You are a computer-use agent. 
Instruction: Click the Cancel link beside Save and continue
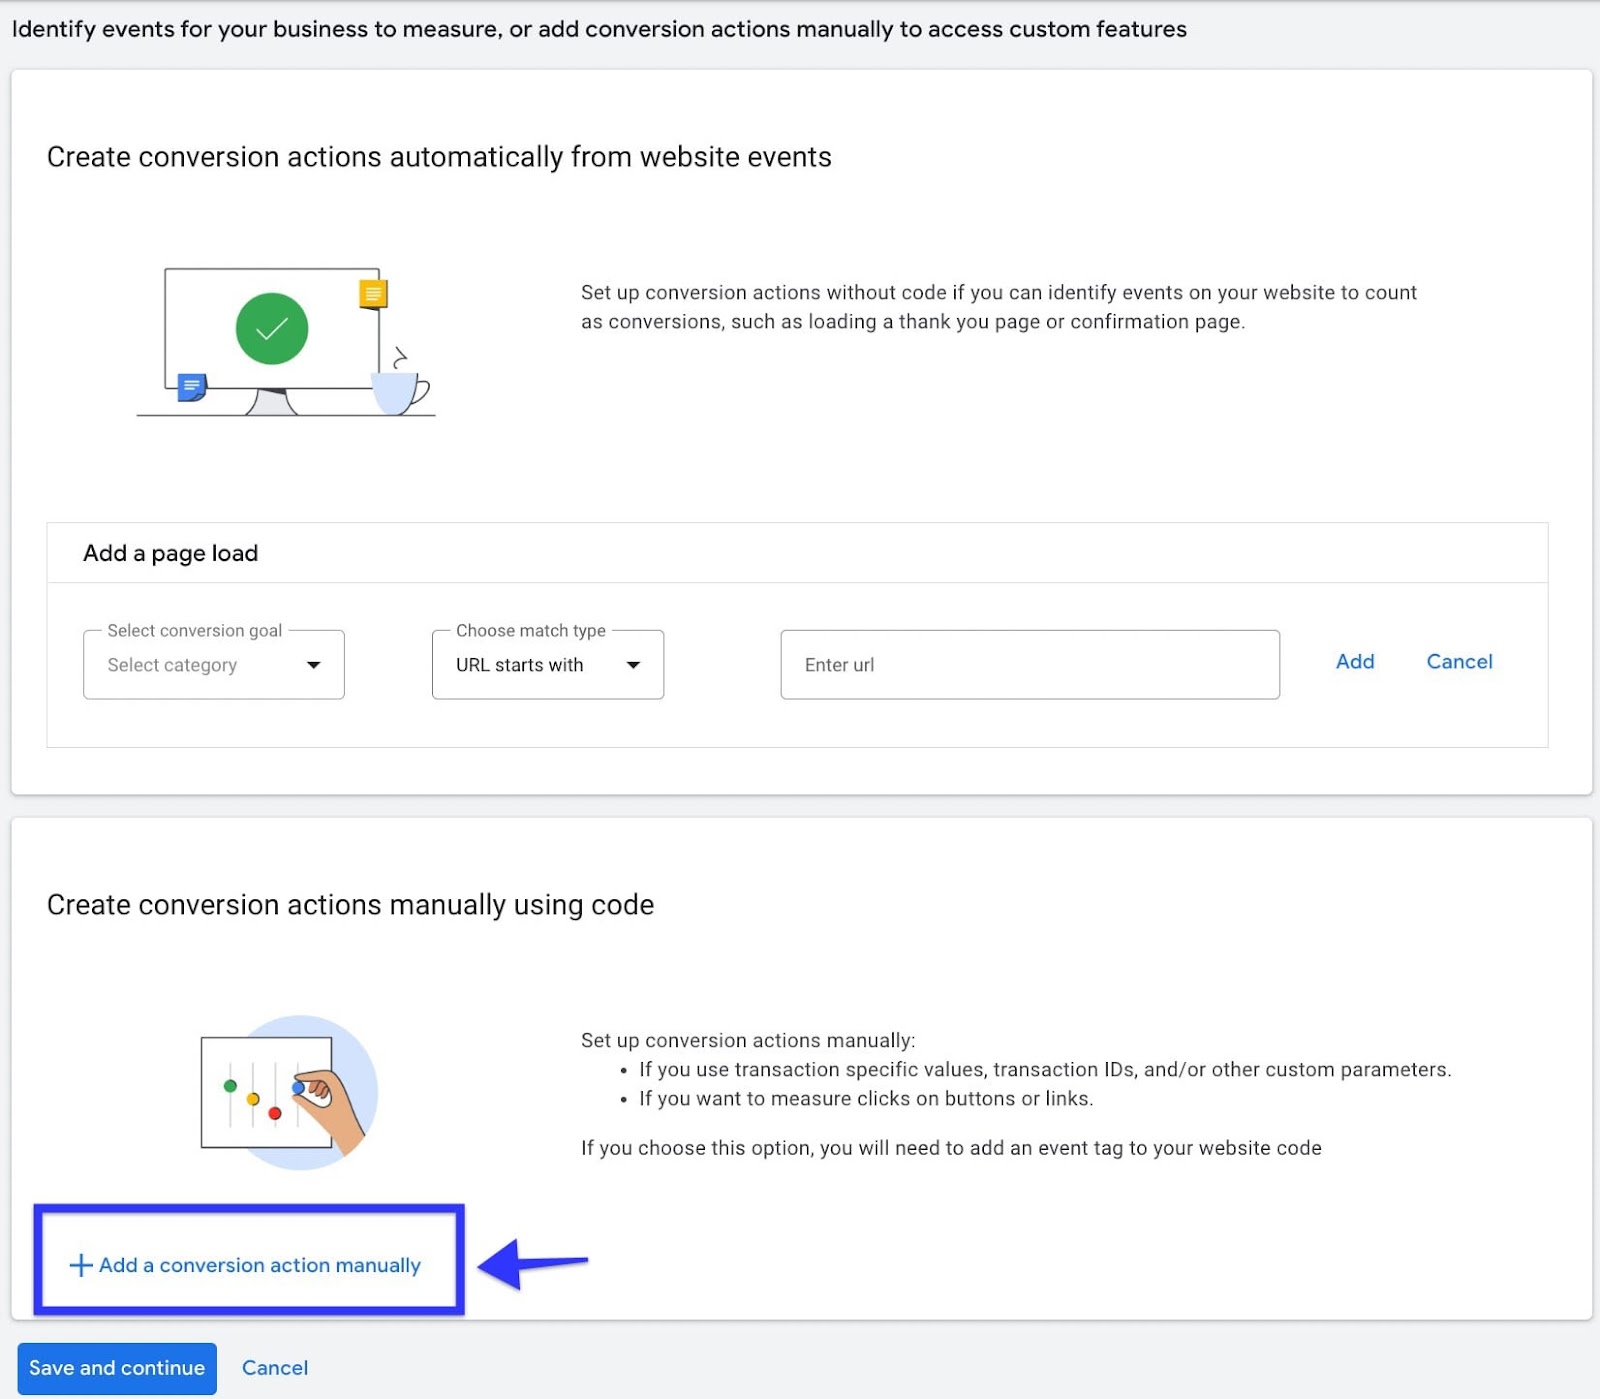pyautogui.click(x=275, y=1368)
